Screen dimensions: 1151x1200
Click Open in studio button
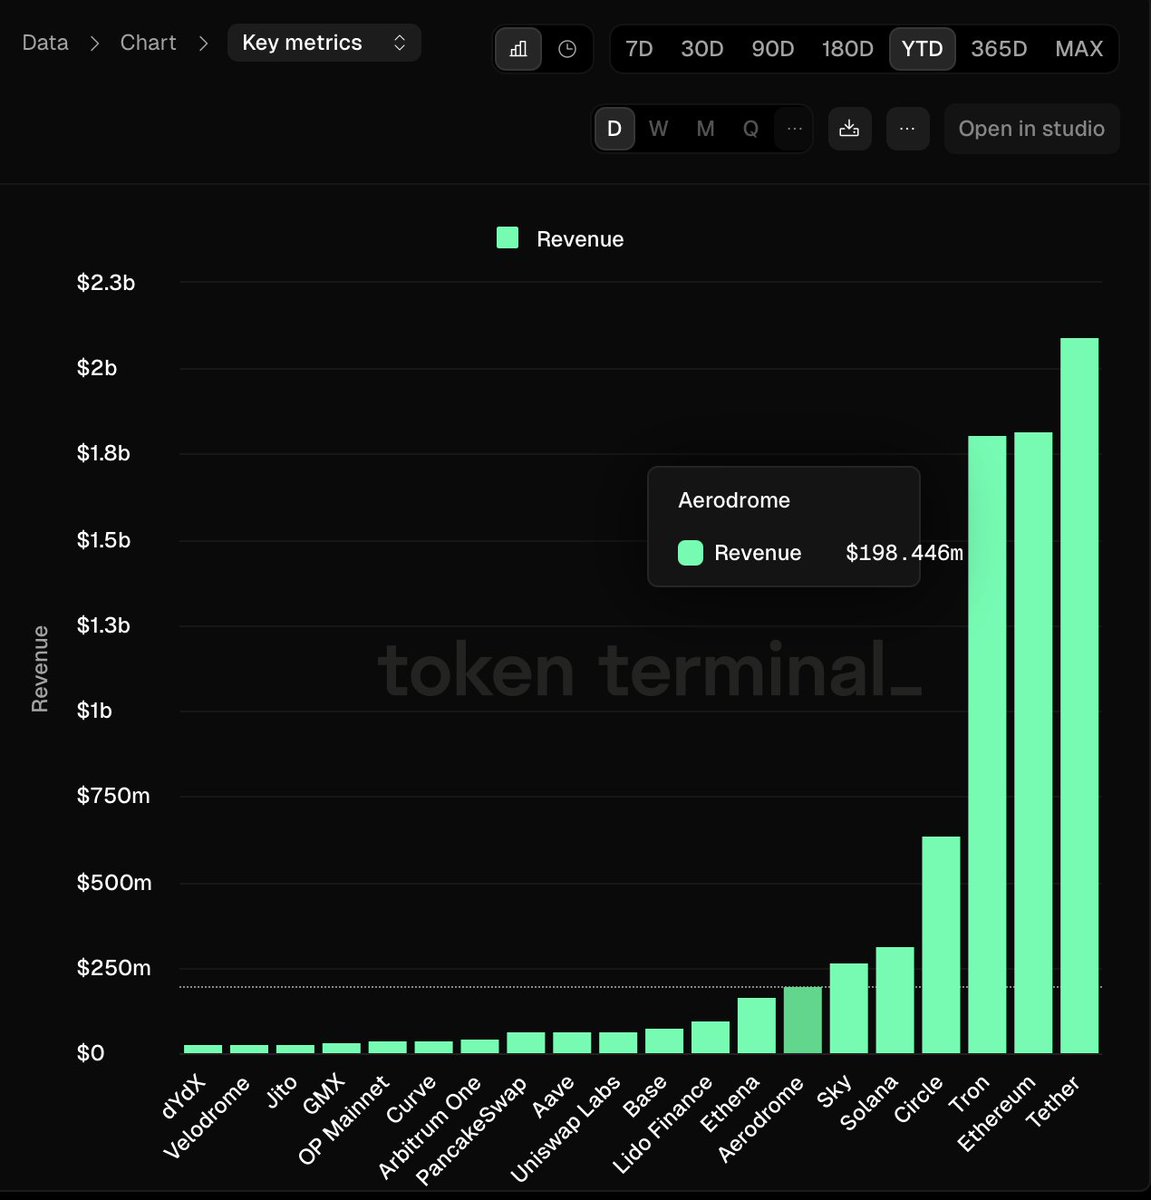(x=1031, y=128)
